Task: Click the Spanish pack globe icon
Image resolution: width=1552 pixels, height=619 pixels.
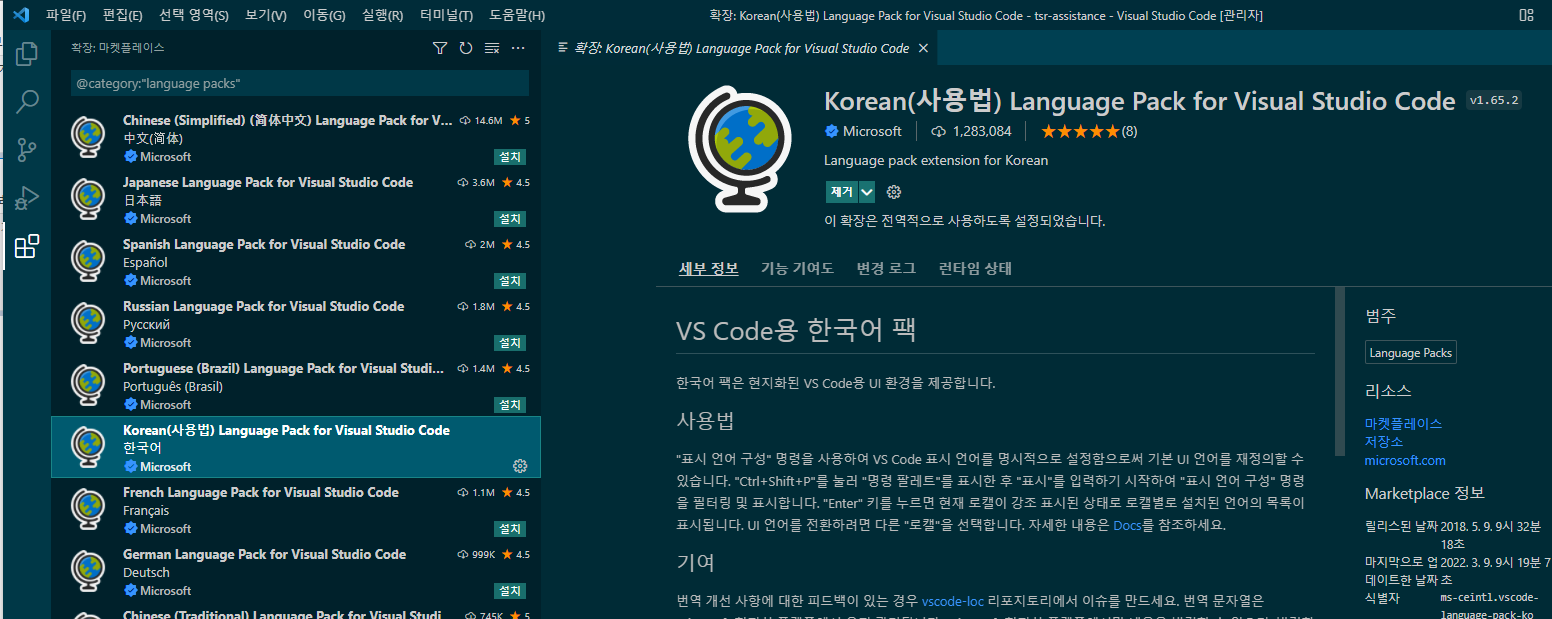Action: [88, 262]
